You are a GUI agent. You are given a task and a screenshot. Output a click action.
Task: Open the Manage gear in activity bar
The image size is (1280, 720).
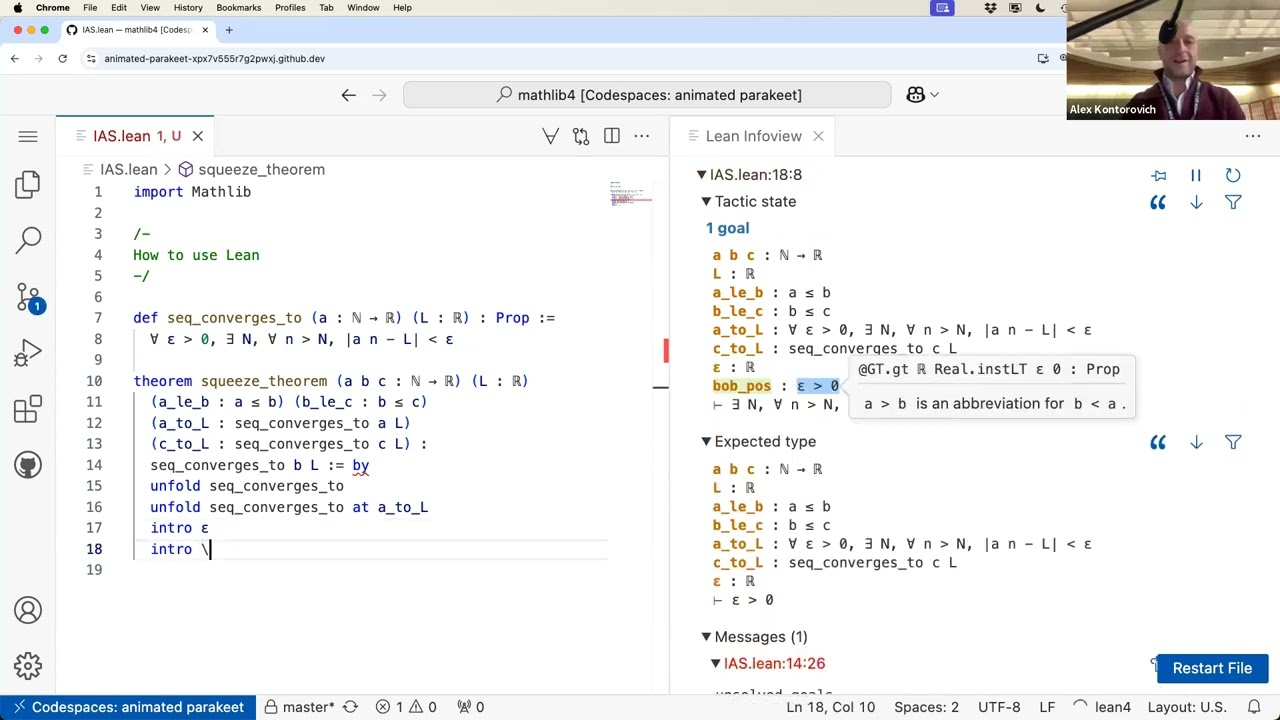click(28, 666)
